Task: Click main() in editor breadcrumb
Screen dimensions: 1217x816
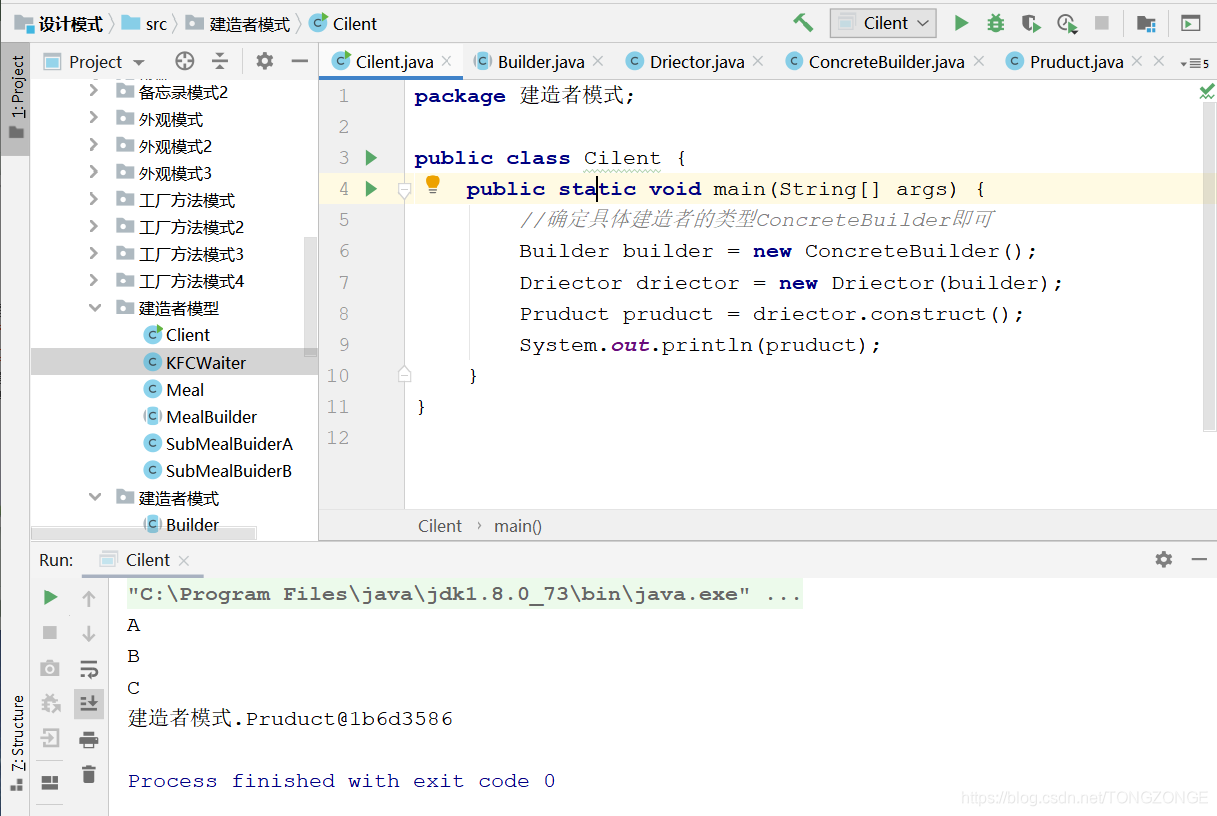Action: (x=518, y=526)
